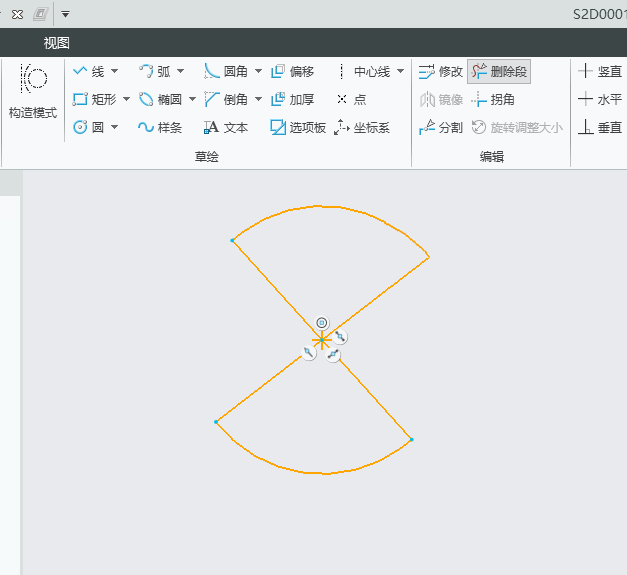627x575 pixels.
Task: Select the 中心线 centerline tool
Action: [364, 72]
